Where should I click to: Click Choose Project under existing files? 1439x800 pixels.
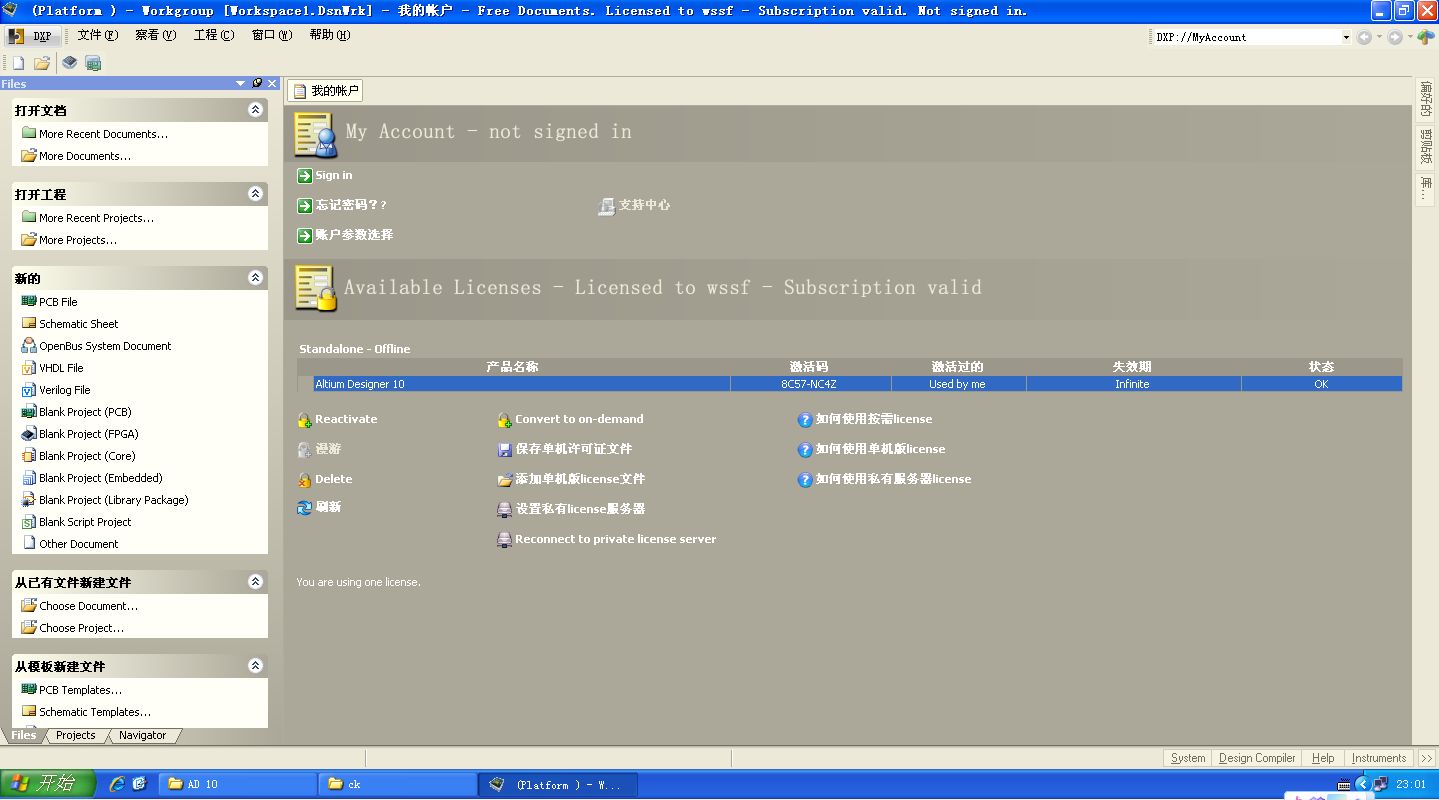pos(82,628)
